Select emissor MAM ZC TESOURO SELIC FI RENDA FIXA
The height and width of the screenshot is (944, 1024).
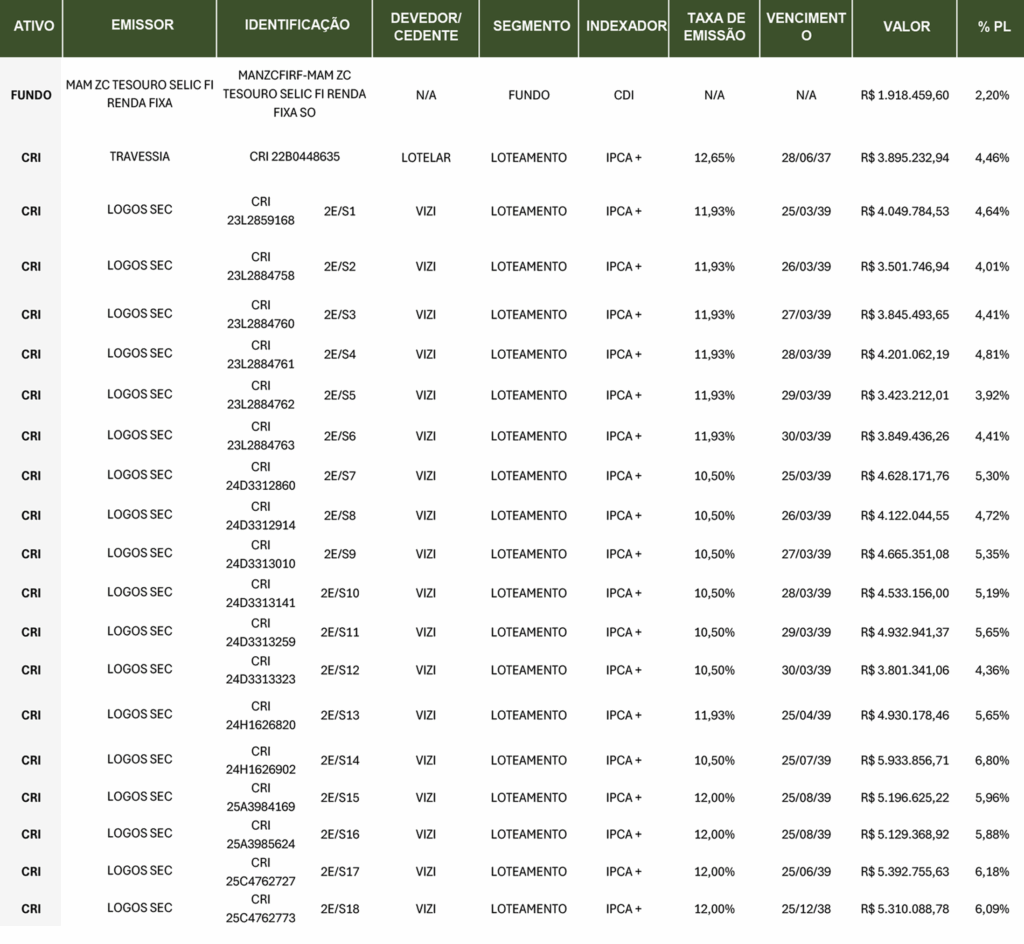pyautogui.click(x=139, y=94)
